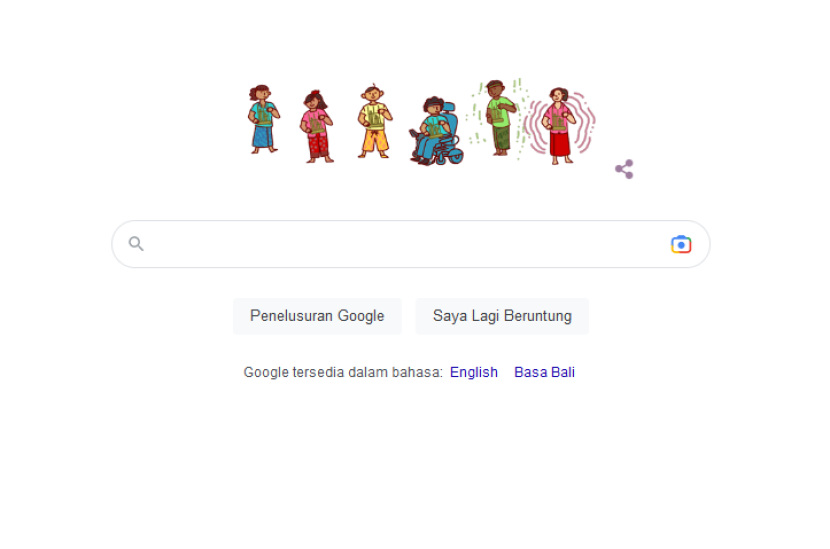Click "Google tersedia dalam bahasa" text
Image resolution: width=830 pixels, height=549 pixels.
[x=343, y=372]
